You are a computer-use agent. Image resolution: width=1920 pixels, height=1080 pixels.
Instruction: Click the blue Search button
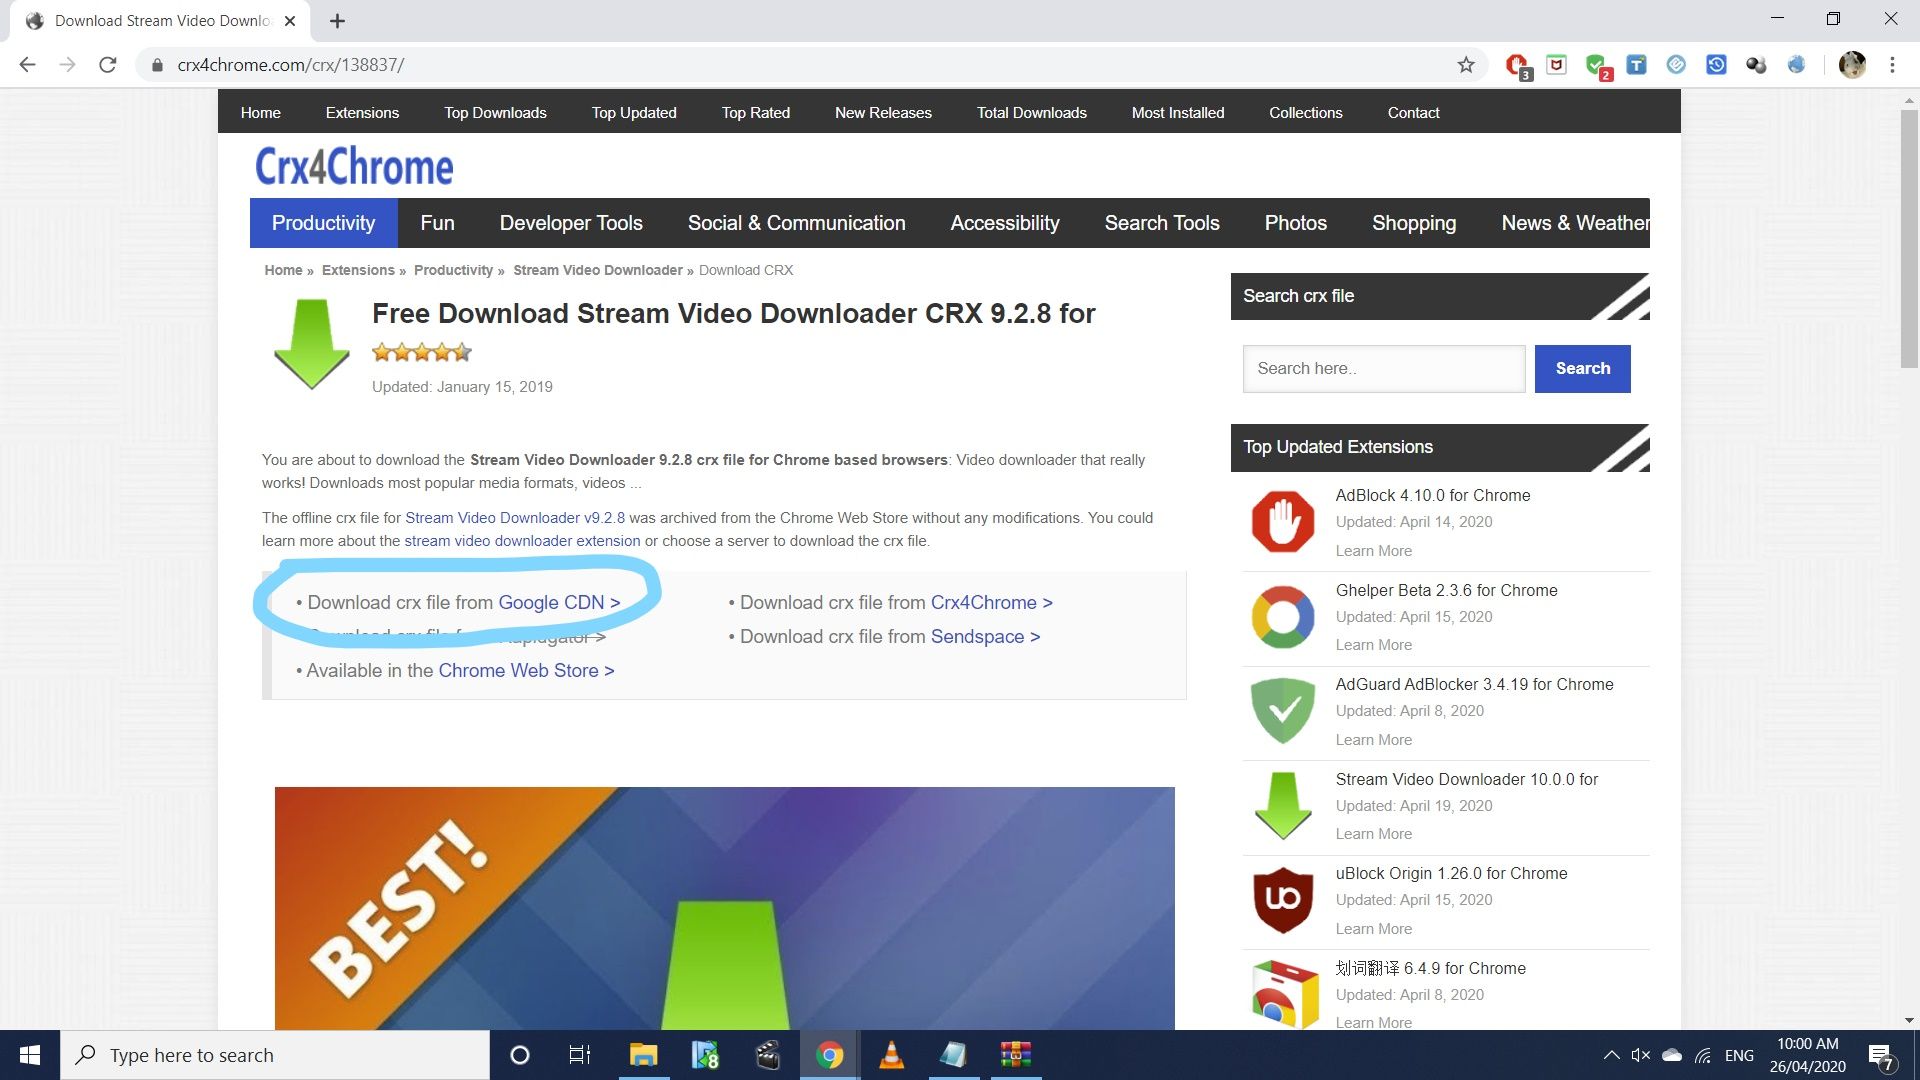point(1582,369)
